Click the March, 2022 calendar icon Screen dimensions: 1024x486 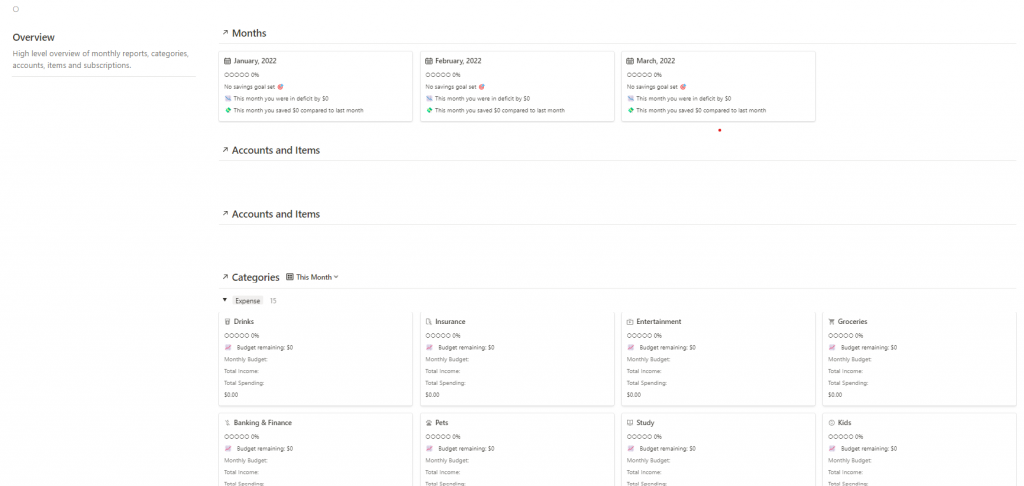coord(630,61)
